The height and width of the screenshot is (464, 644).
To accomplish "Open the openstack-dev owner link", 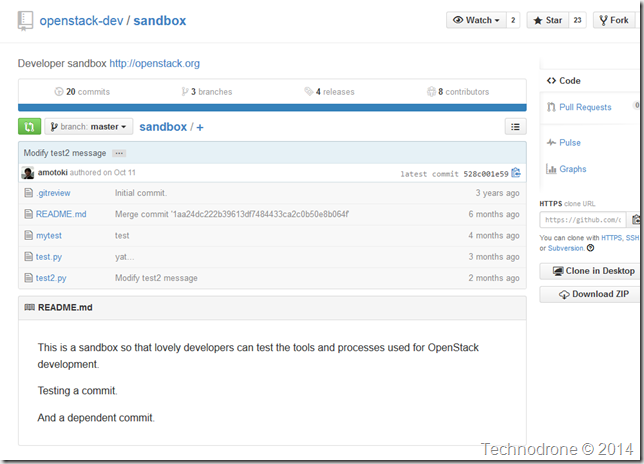I will click(x=81, y=21).
